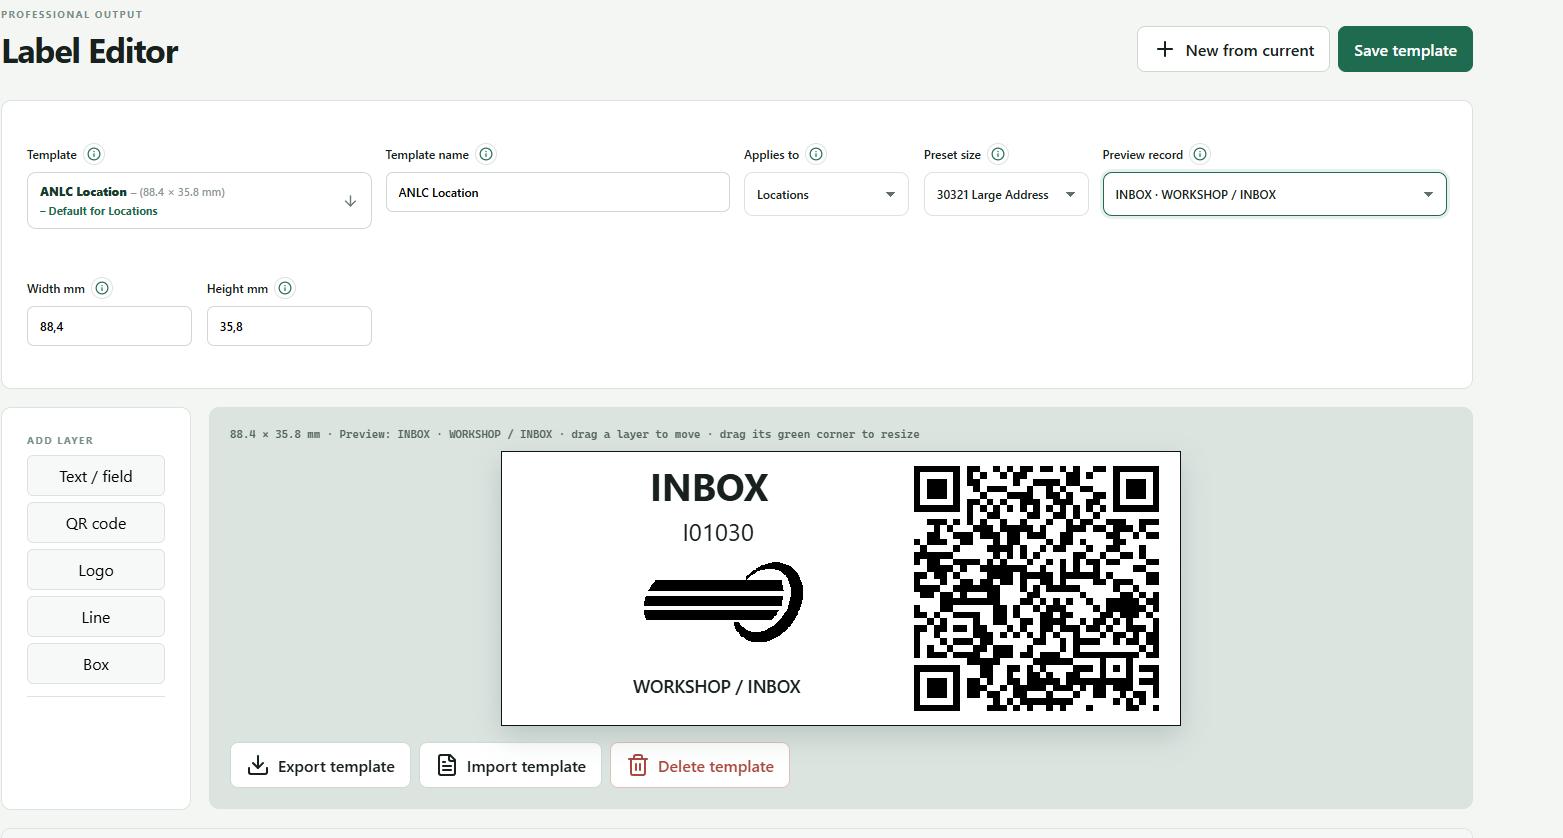Add a Text / field layer
The height and width of the screenshot is (838, 1563).
click(96, 476)
